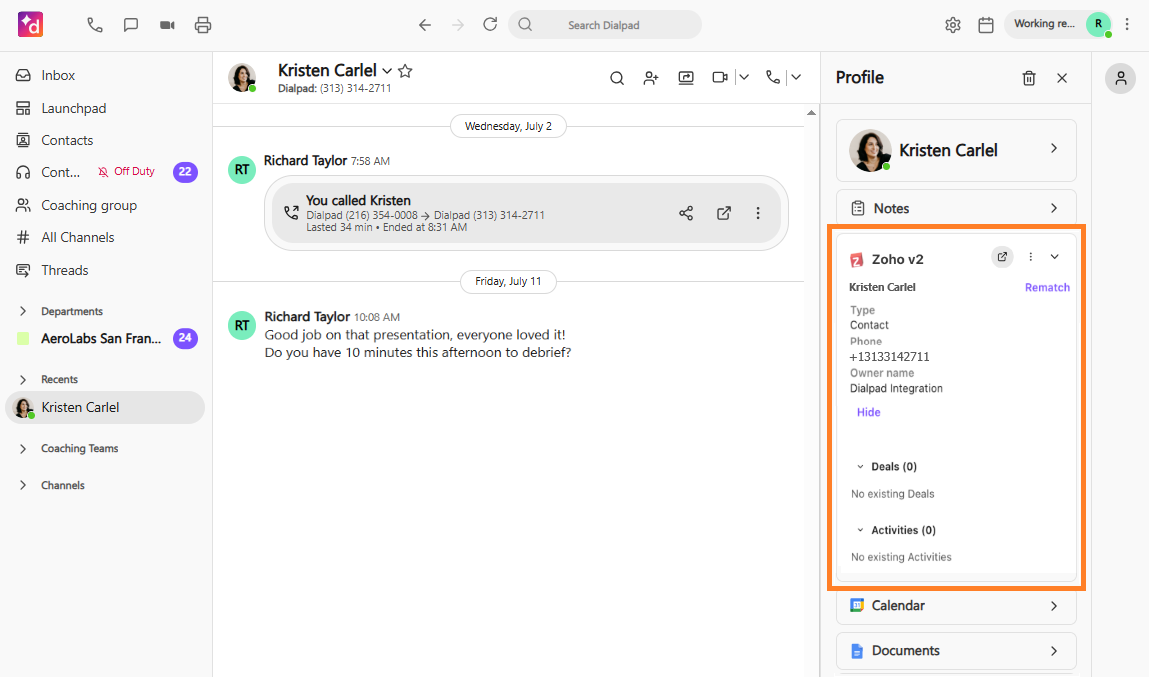Open Kristen Carlel profile card
1149x677 pixels.
pyautogui.click(x=956, y=150)
